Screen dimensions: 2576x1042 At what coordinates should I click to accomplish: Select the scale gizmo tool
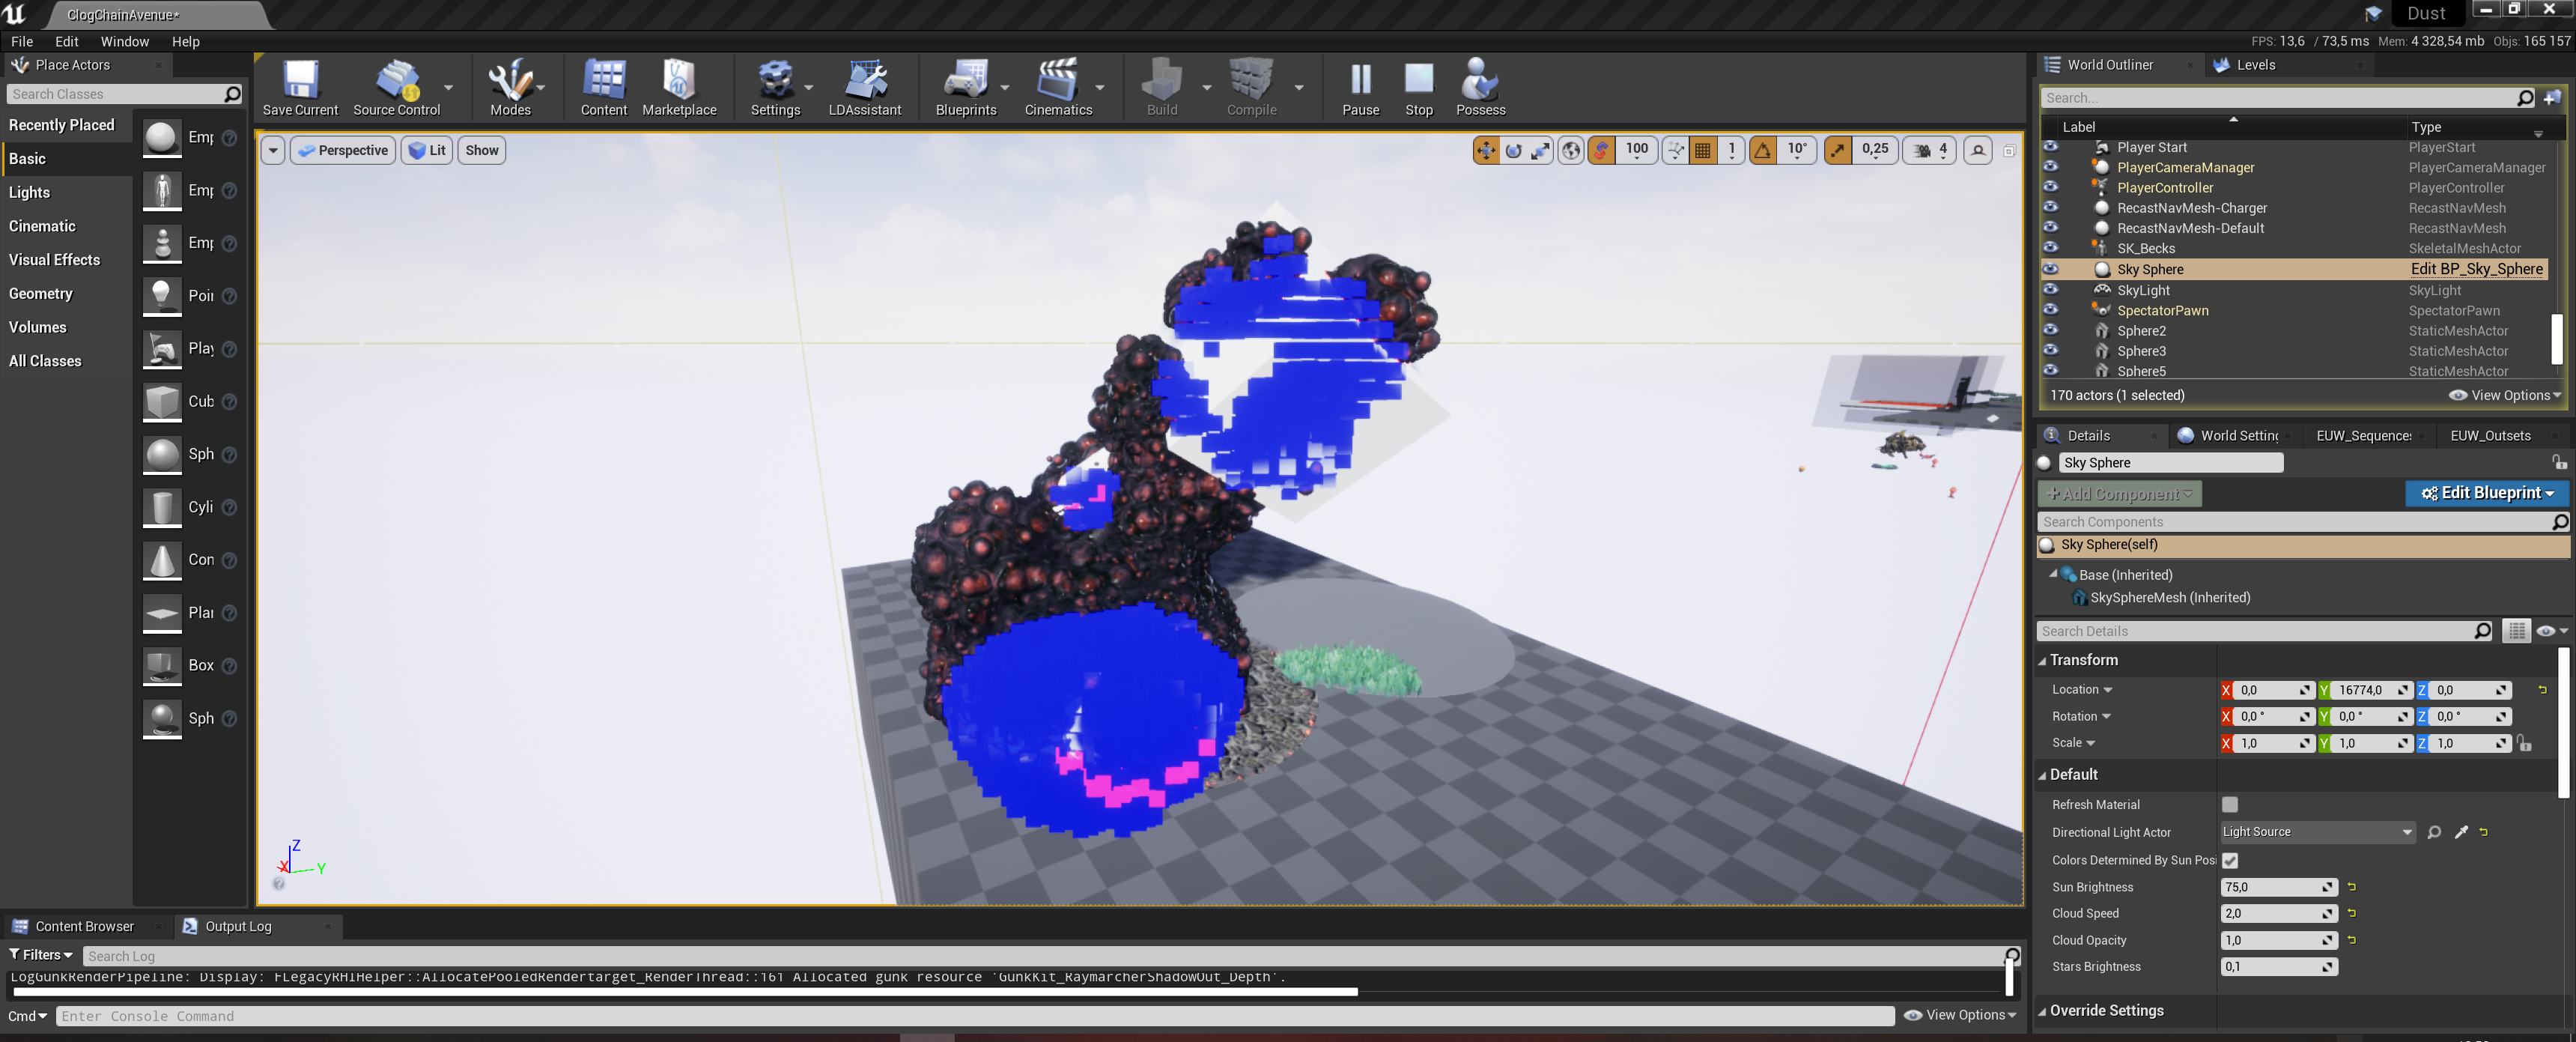[1541, 150]
